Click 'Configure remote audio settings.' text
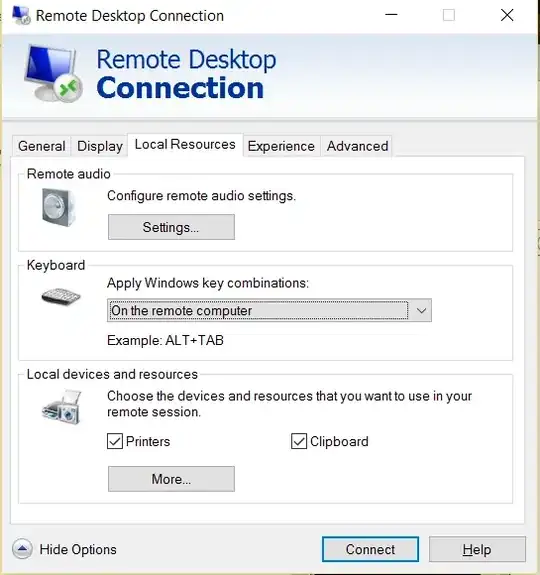The height and width of the screenshot is (575, 540). tap(201, 196)
